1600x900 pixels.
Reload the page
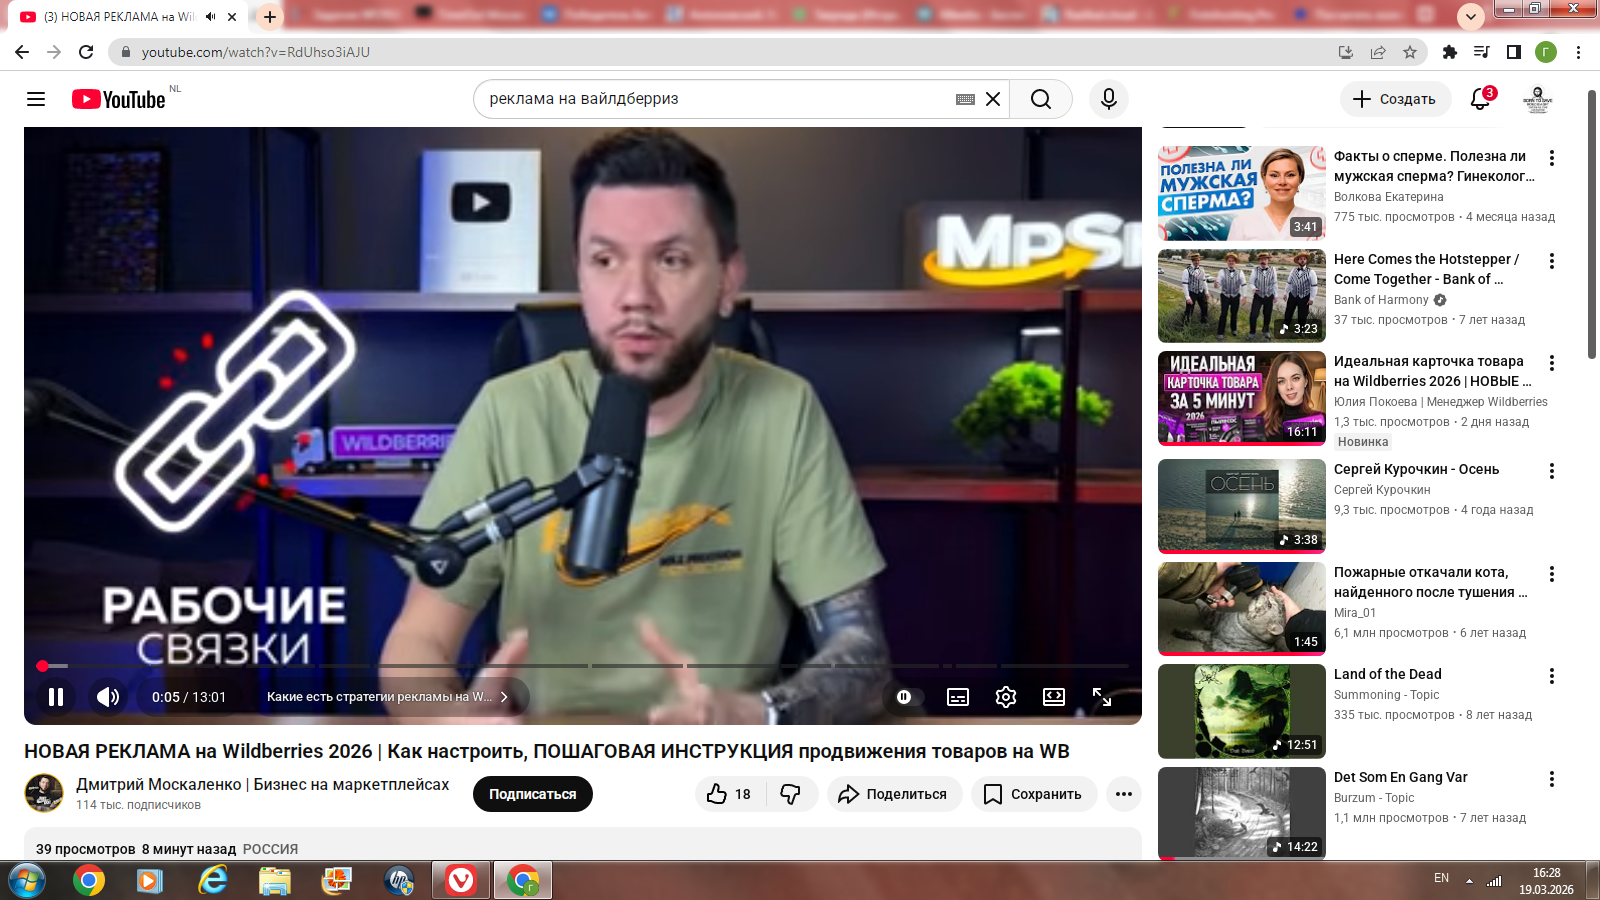coord(86,52)
